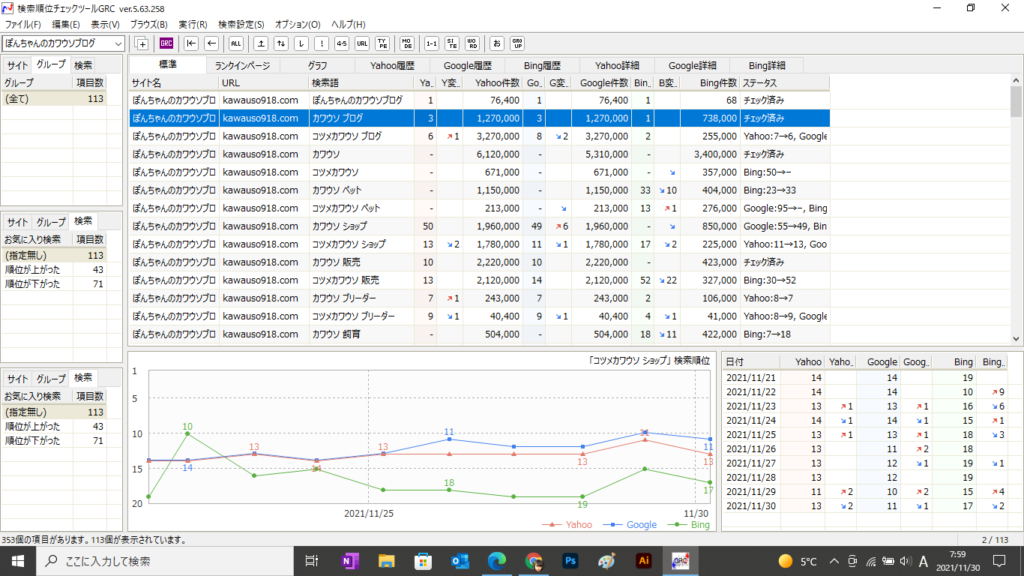The image size is (1024, 576).
Task: Click the exclamation mark toolbar icon
Action: 321,44
